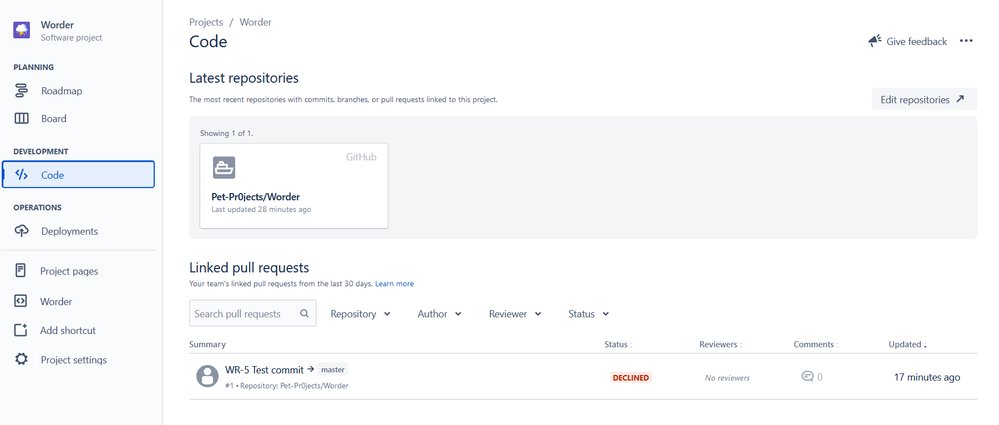Sort by the Status column header
The height and width of the screenshot is (425, 999).
coord(618,344)
